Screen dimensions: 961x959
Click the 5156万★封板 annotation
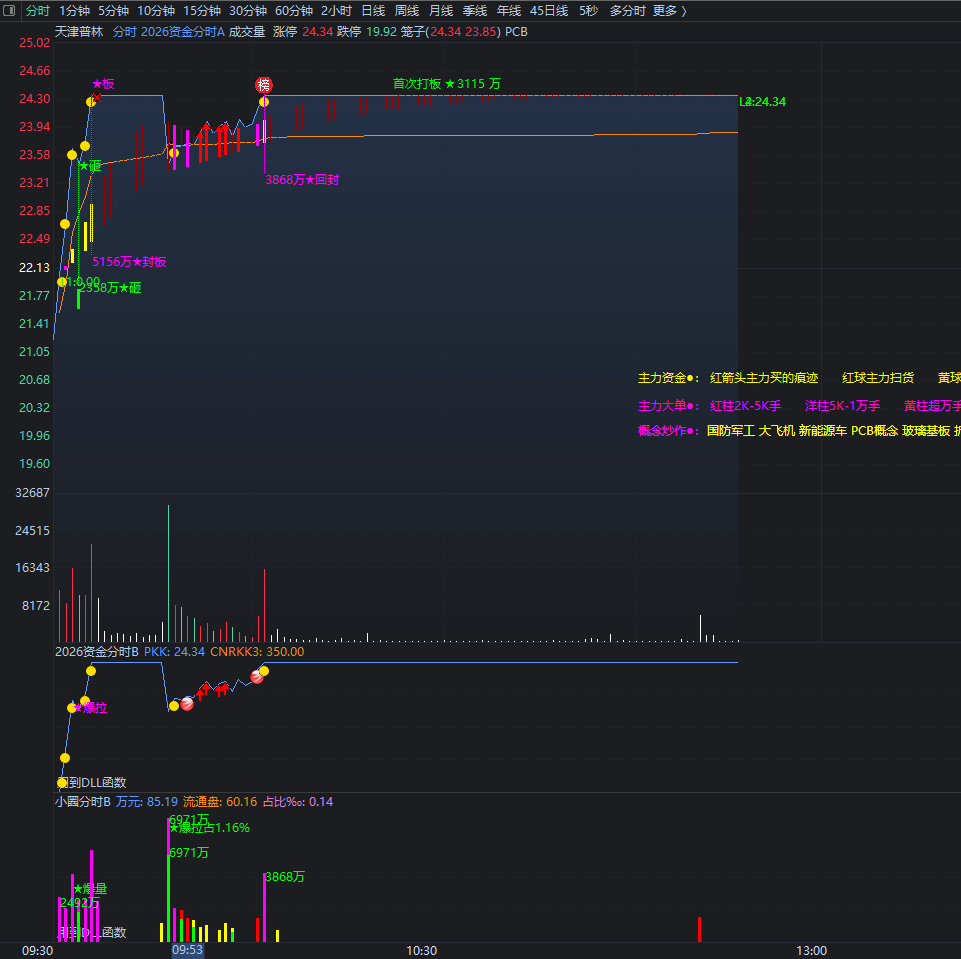point(129,262)
